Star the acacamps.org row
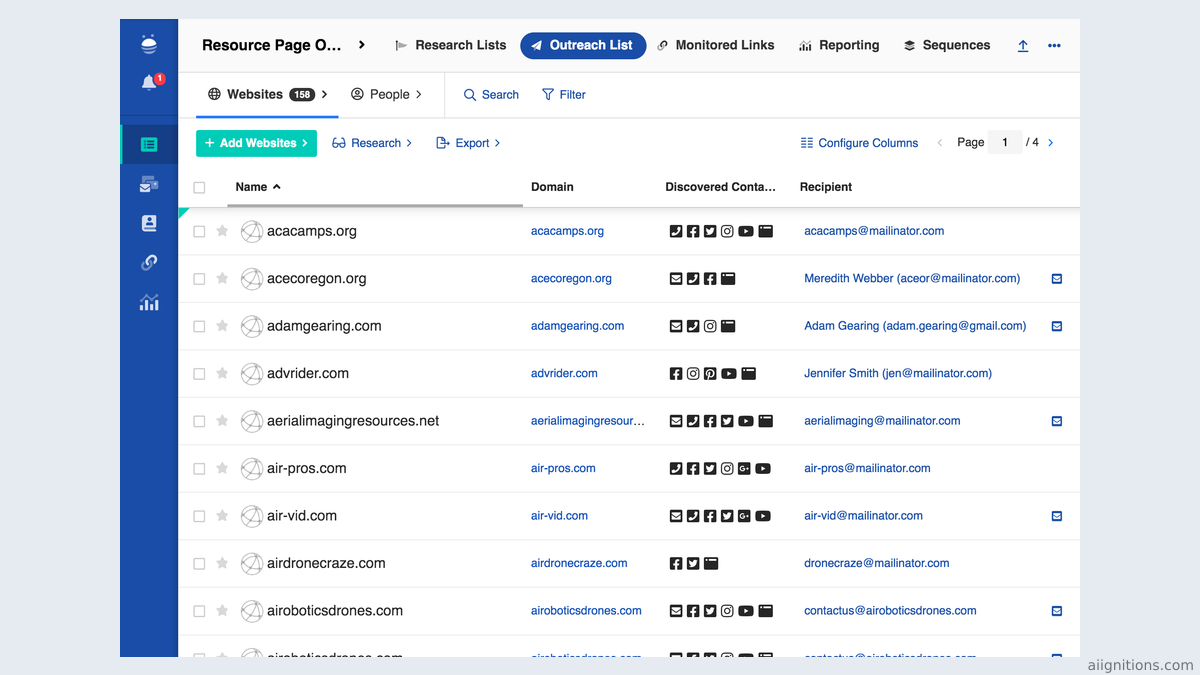The height and width of the screenshot is (675, 1200). [x=222, y=231]
